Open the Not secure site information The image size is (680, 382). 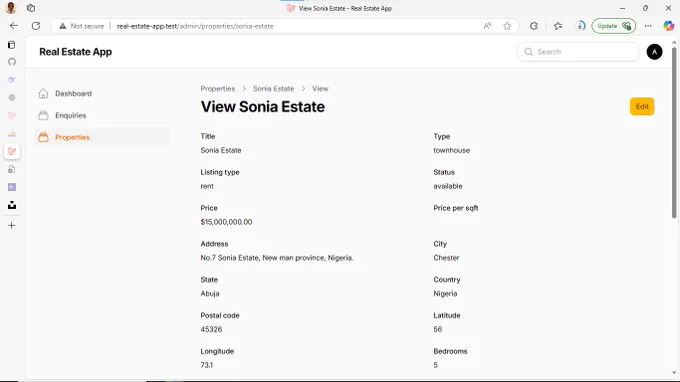pyautogui.click(x=82, y=26)
